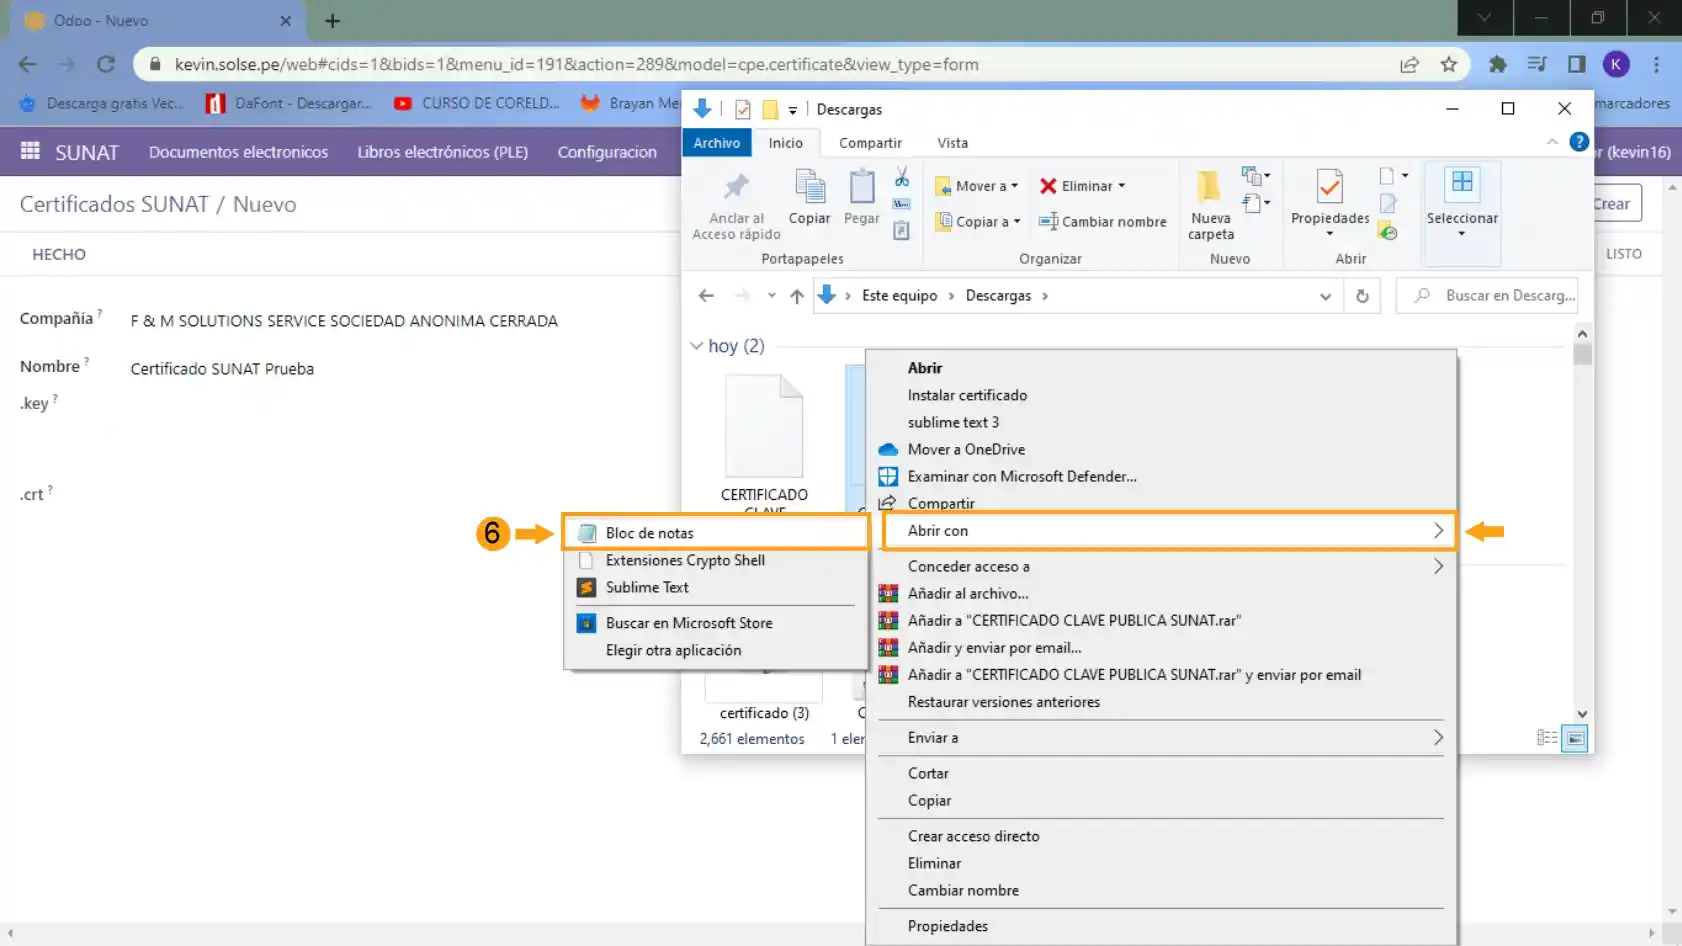The image size is (1682, 946).
Task: Switch to Inicio ribbon tab
Action: [785, 143]
